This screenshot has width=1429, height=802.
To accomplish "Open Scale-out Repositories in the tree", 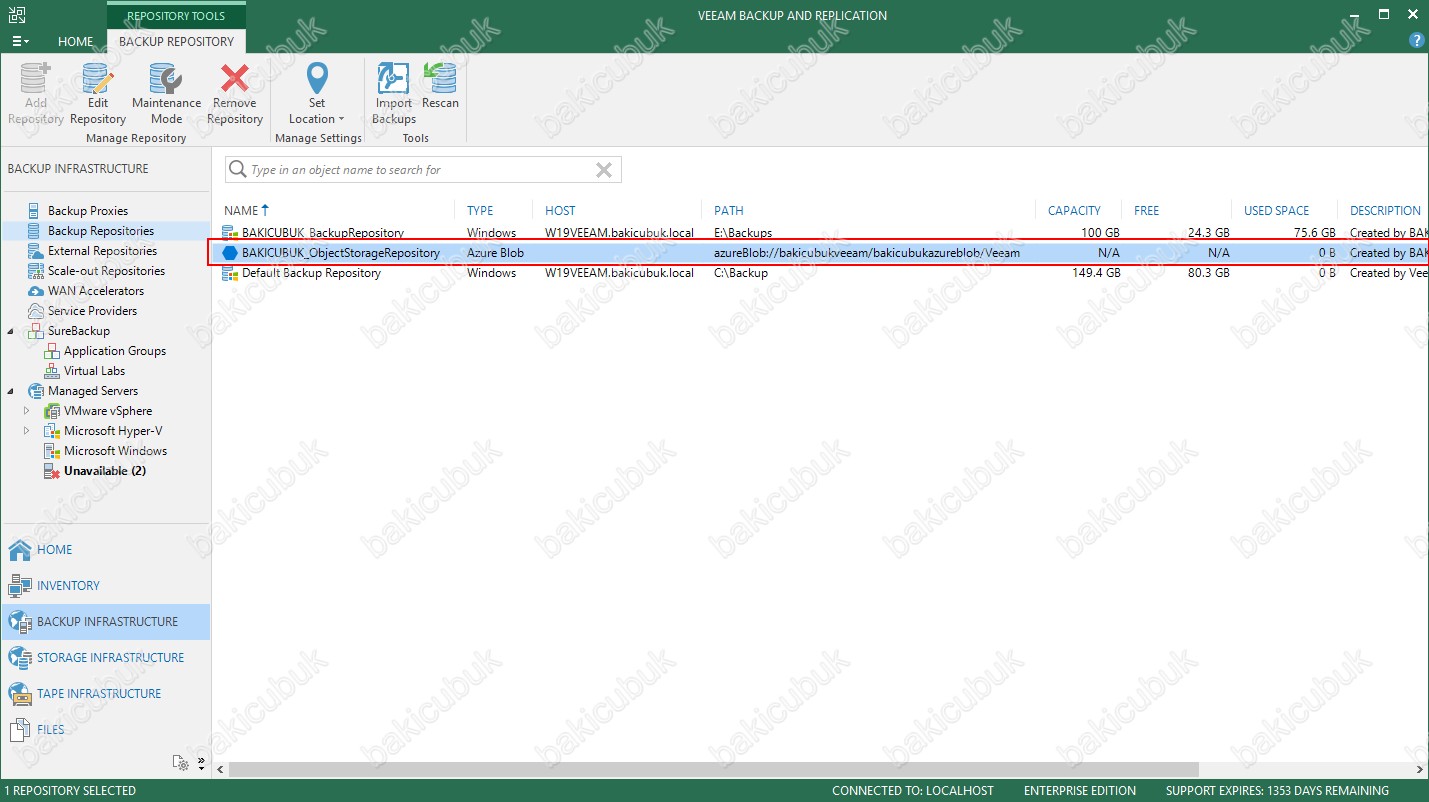I will point(106,271).
